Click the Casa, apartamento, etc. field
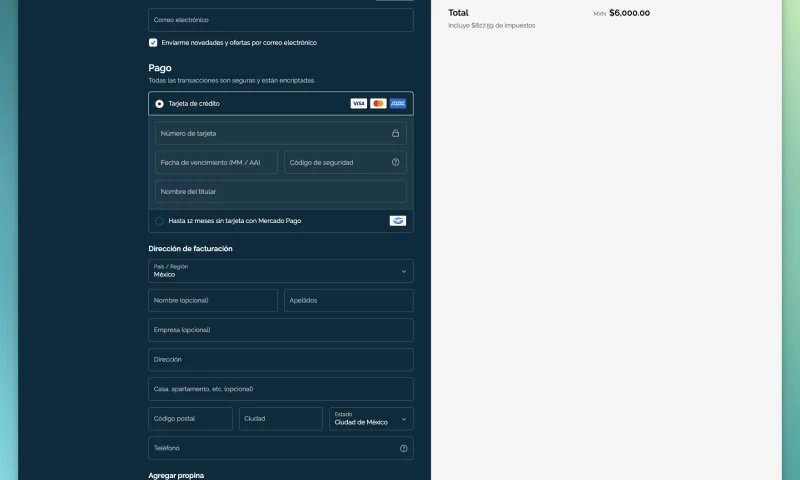800x480 pixels. 281,389
